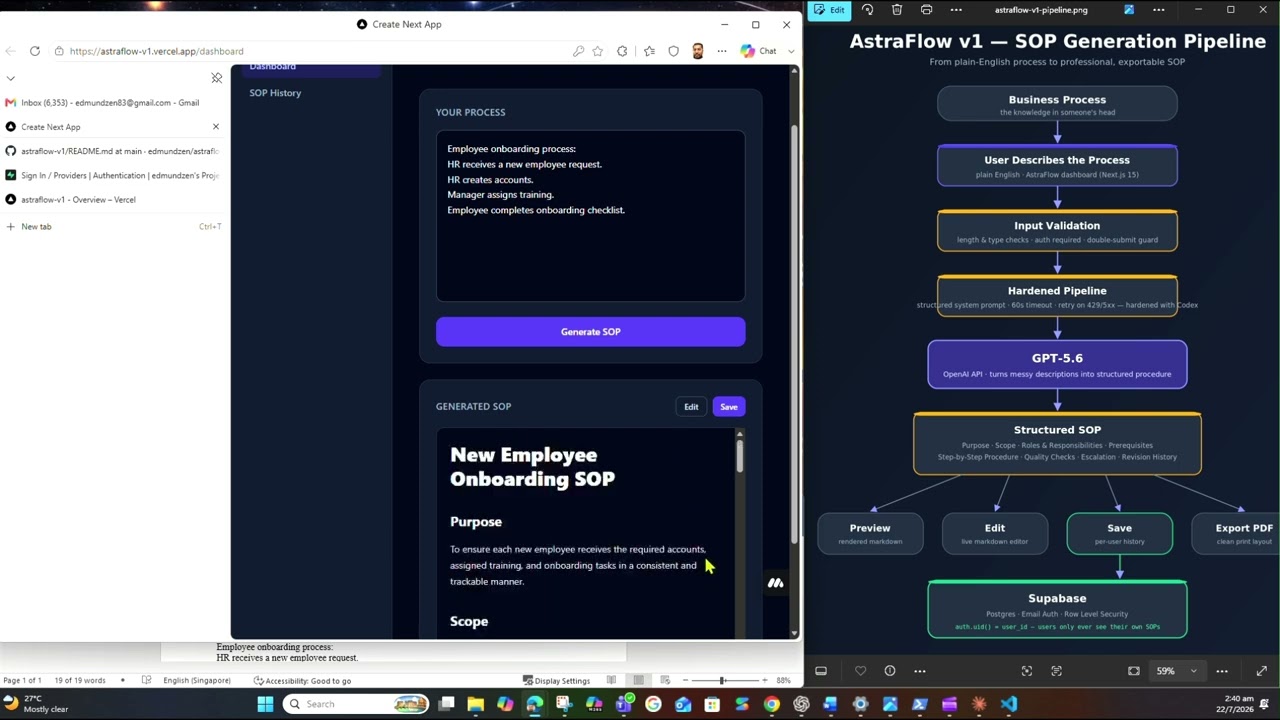This screenshot has height=720, width=1280.
Task: Click inside the Your Process text area
Action: tap(590, 216)
